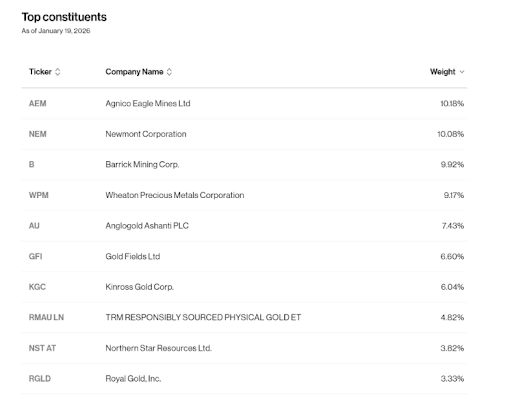Image resolution: width=512 pixels, height=407 pixels.
Task: Select Newmont Corporation row name
Action: 146,134
